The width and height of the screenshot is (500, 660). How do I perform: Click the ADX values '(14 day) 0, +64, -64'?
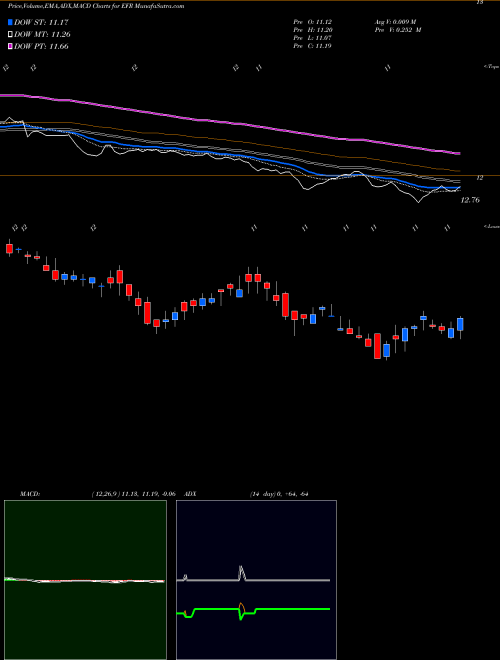[x=279, y=494]
